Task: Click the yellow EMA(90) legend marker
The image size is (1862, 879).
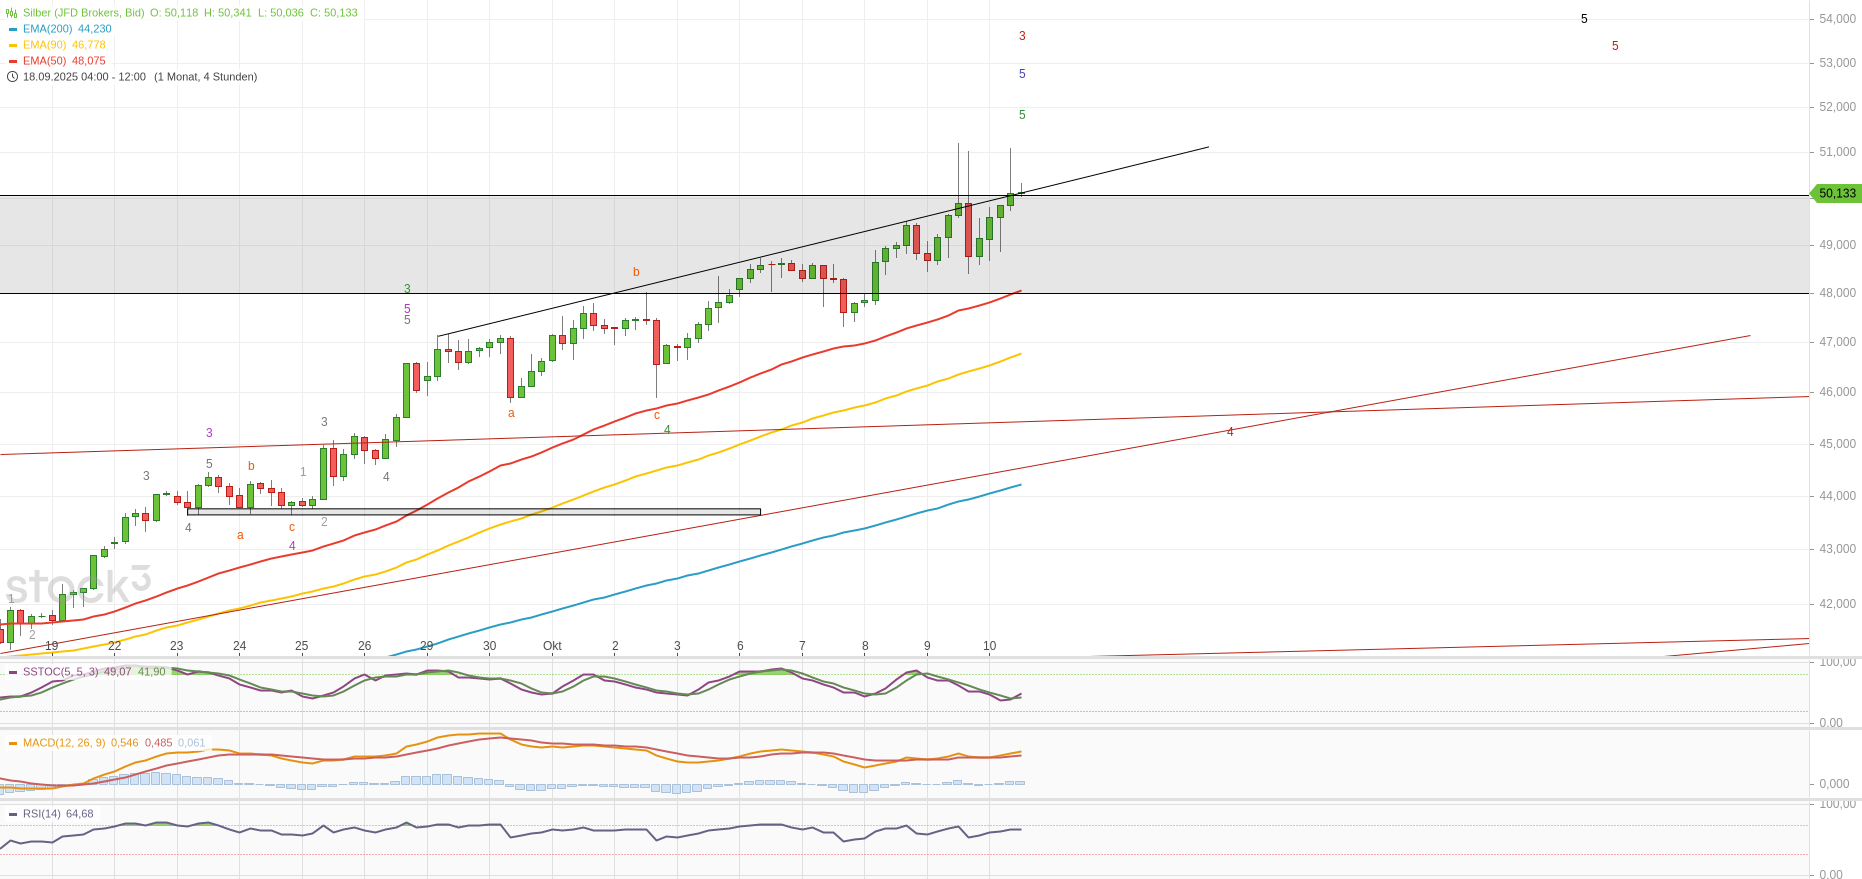Action: coord(13,45)
